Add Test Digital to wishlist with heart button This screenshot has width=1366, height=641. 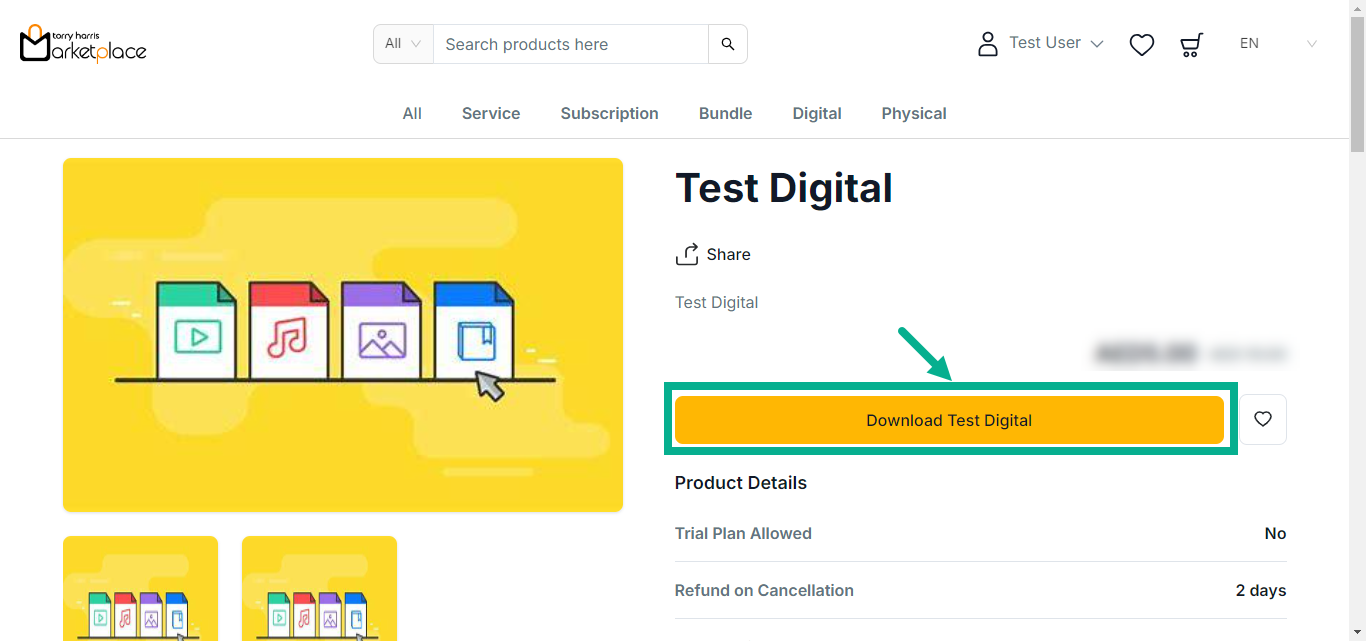[1262, 419]
